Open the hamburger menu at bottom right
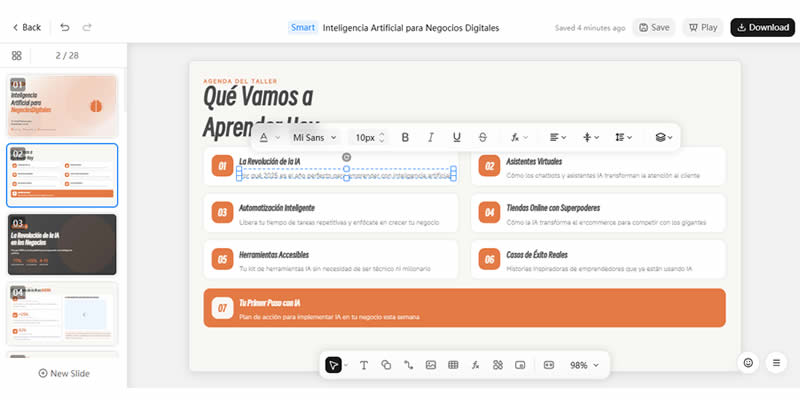This screenshot has height=400, width=800. click(776, 362)
